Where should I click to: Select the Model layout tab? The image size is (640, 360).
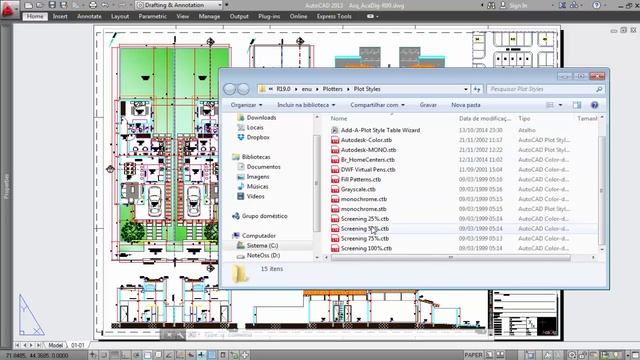pos(56,345)
